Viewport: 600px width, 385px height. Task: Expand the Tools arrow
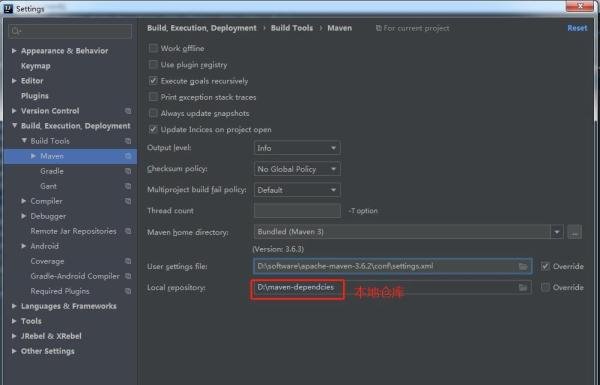tap(14, 321)
